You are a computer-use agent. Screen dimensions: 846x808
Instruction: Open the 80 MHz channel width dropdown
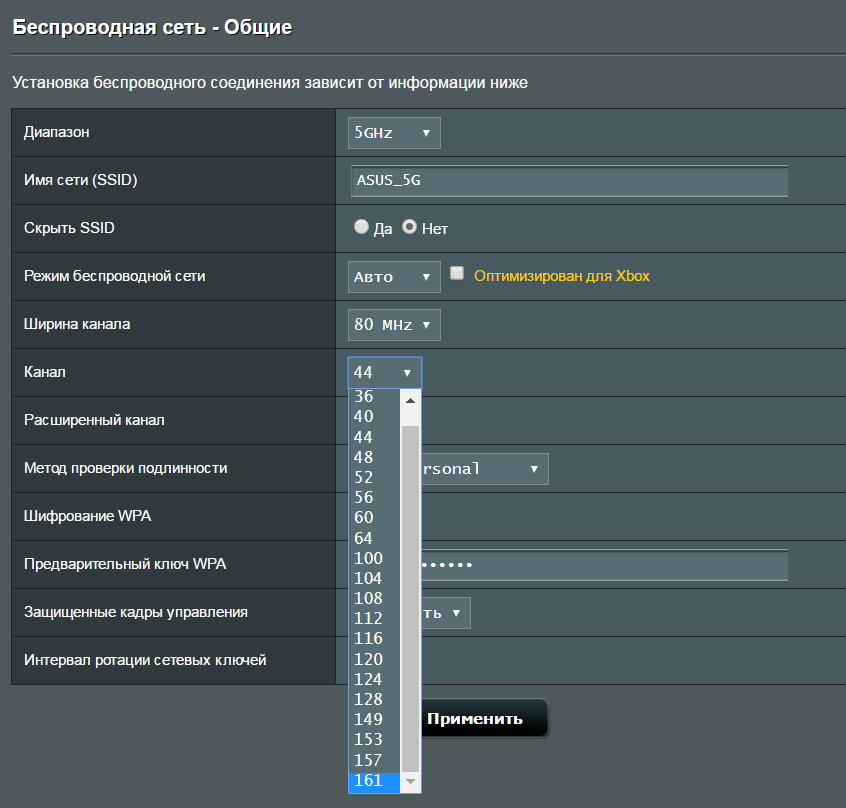(x=394, y=324)
